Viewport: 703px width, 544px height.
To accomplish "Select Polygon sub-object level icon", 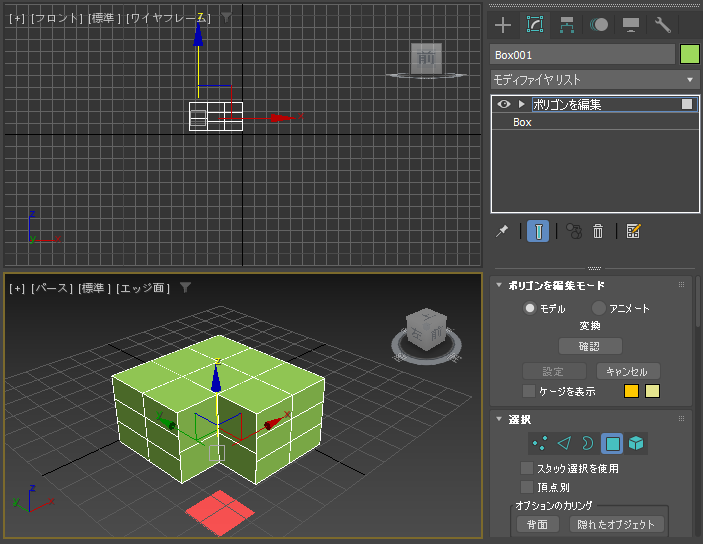I will click(x=612, y=444).
